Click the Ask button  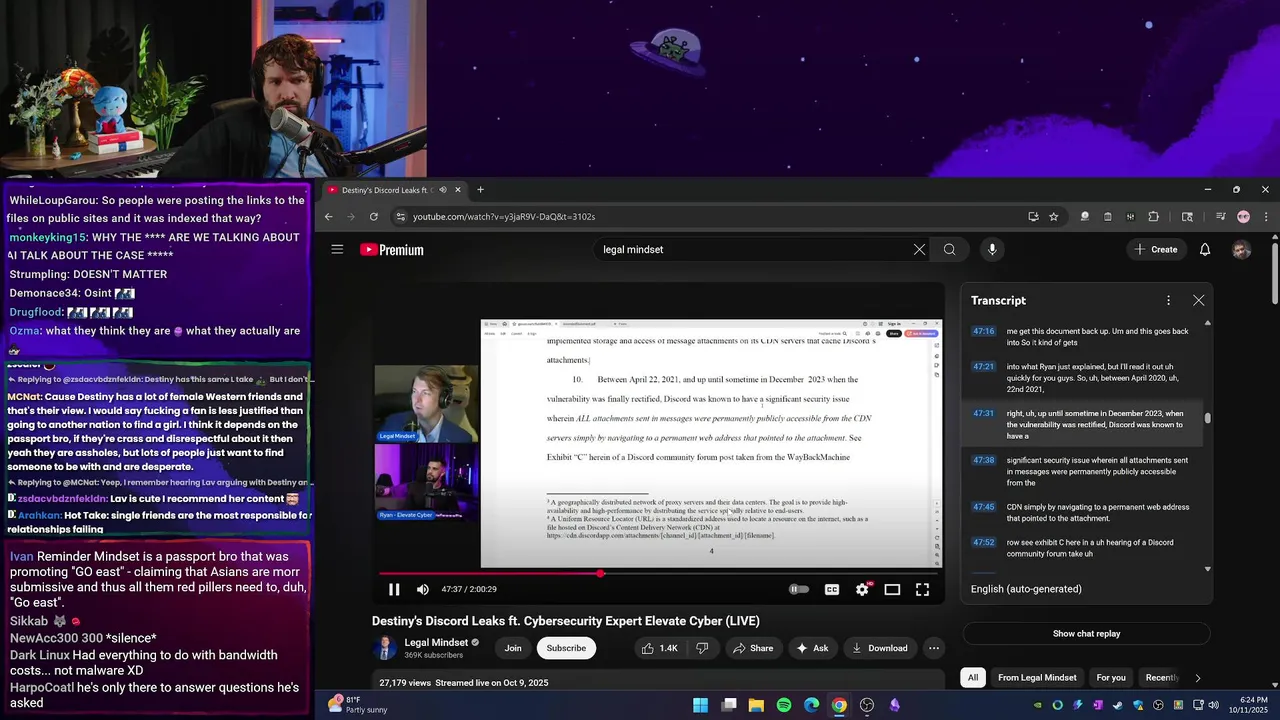(x=812, y=648)
